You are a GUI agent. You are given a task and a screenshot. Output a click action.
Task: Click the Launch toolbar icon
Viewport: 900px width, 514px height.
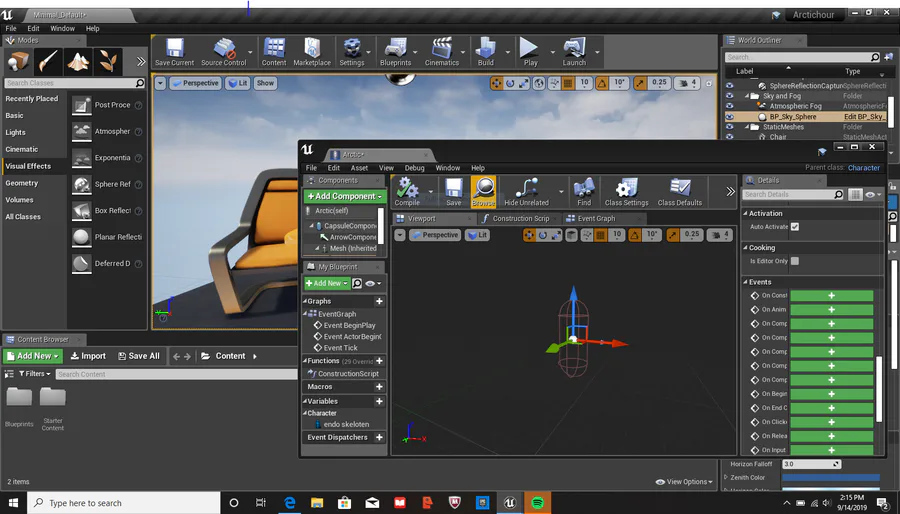coord(574,52)
